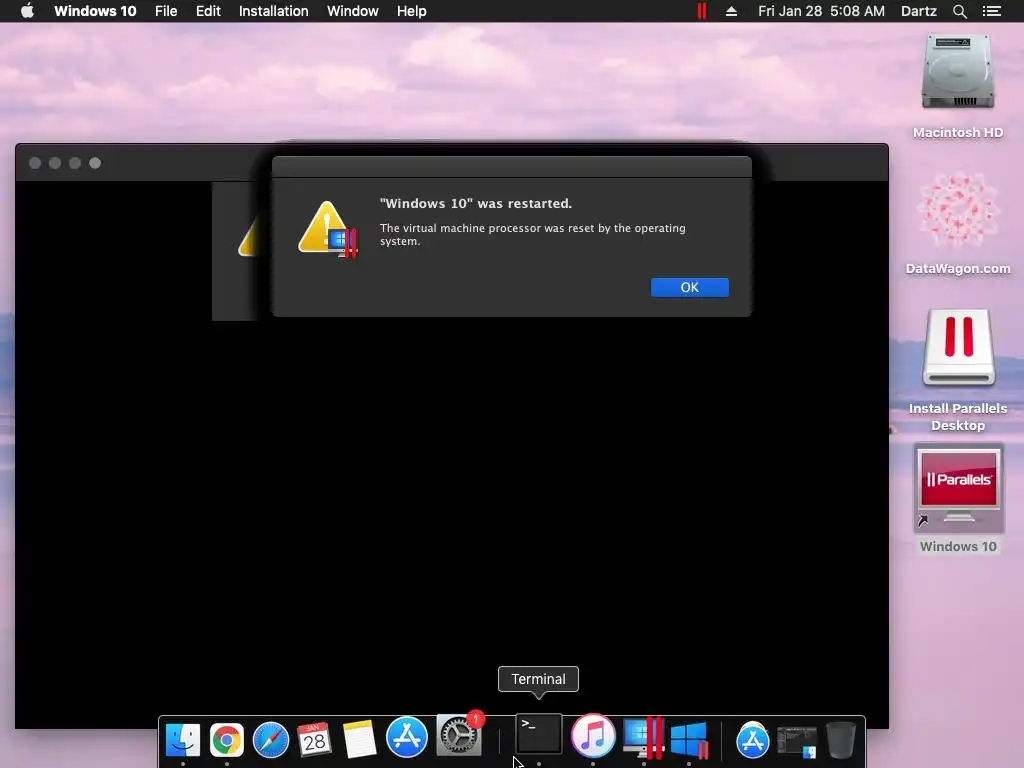Launch Safari from the Dock
This screenshot has height=768, width=1024.
(x=270, y=739)
